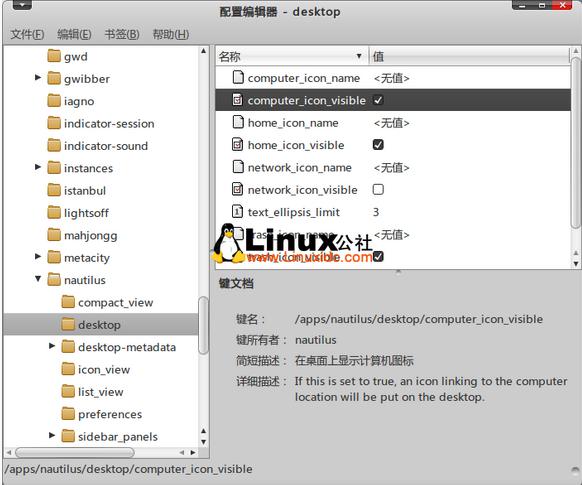Click the text_ellipsis_limit integer key icon
The image size is (582, 485).
[238, 211]
